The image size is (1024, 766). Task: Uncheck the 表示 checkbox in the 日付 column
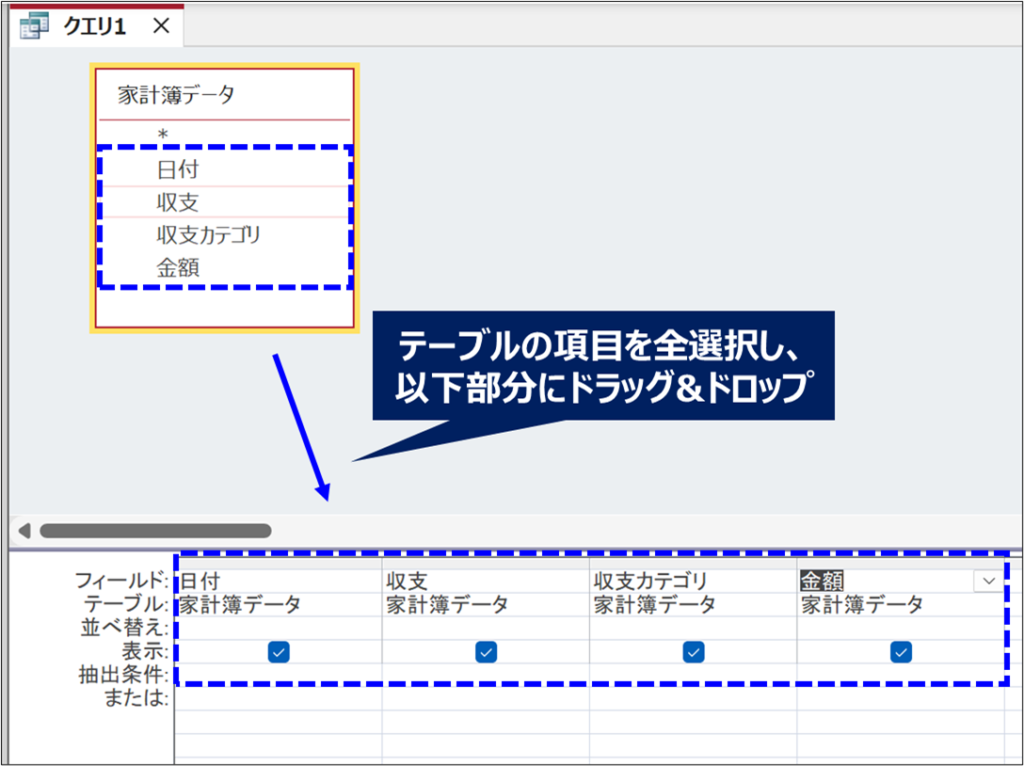click(x=278, y=652)
